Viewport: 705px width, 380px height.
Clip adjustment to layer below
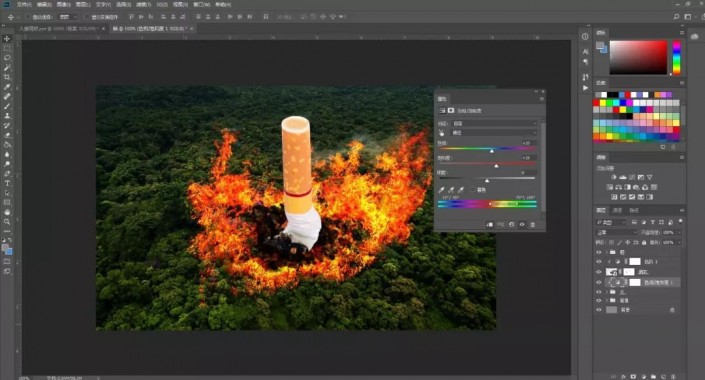(490, 224)
